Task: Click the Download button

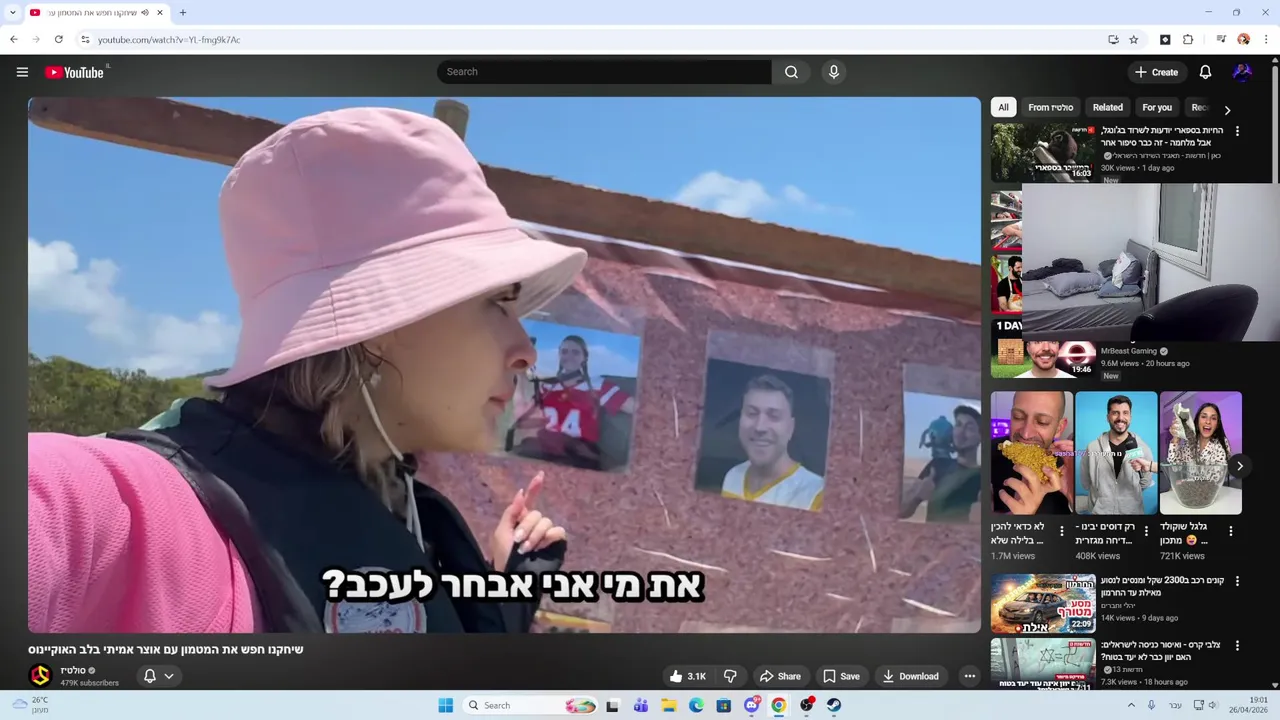Action: pos(910,676)
